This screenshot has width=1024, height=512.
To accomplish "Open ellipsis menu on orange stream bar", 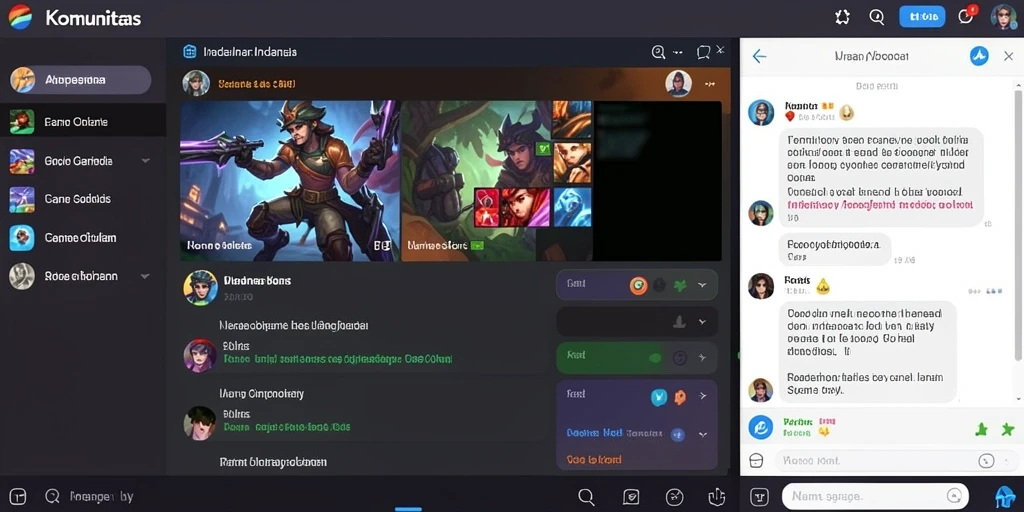I will pyautogui.click(x=710, y=84).
